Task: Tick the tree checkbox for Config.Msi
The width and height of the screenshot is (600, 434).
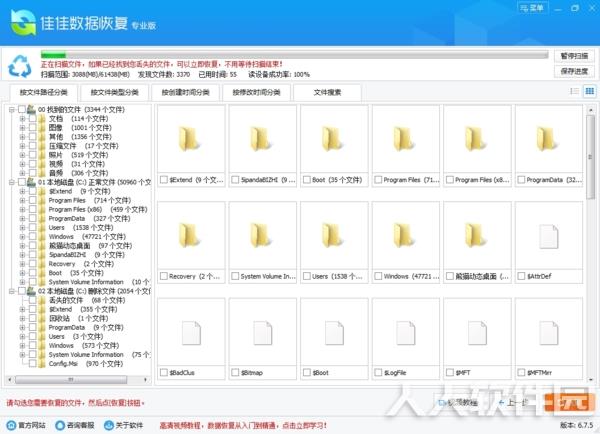Action: (33, 364)
